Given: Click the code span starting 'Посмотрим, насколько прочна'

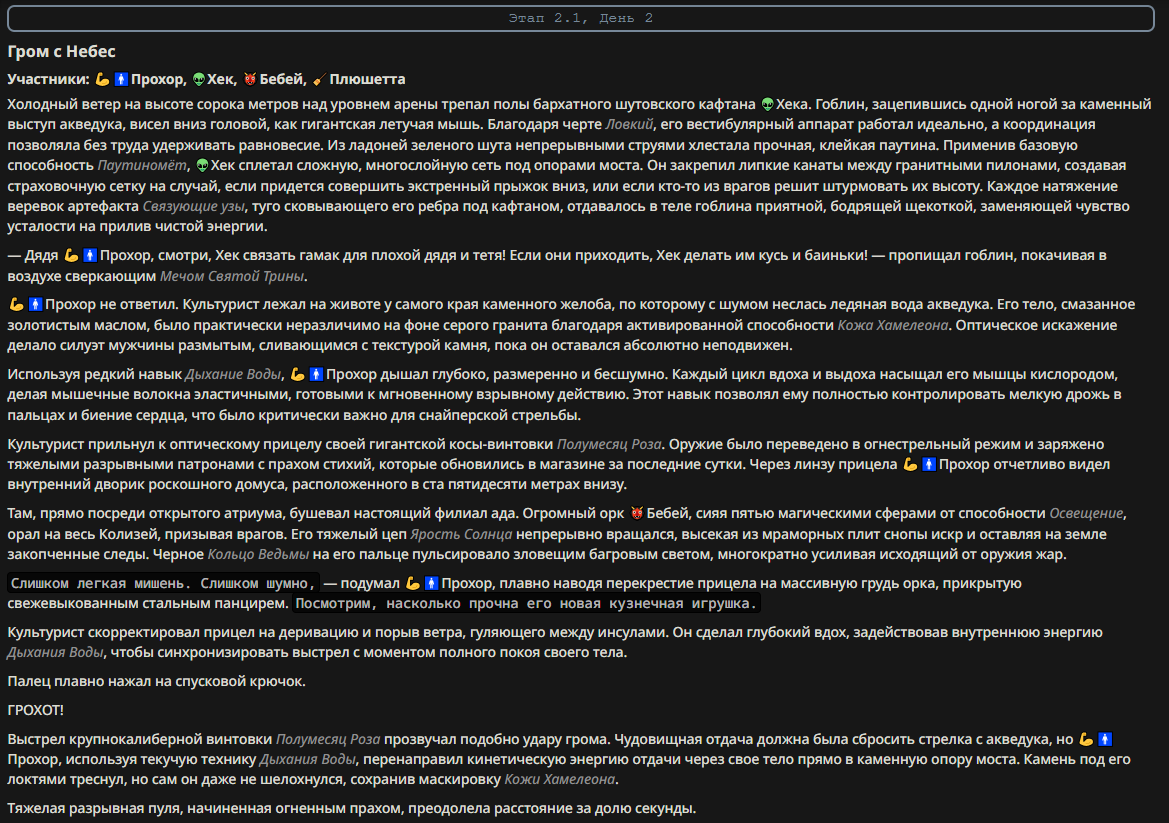Looking at the screenshot, I should click(x=526, y=604).
